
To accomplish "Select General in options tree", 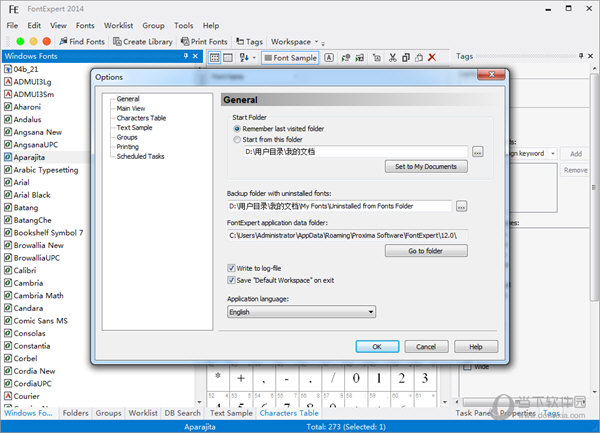I will pyautogui.click(x=128, y=99).
